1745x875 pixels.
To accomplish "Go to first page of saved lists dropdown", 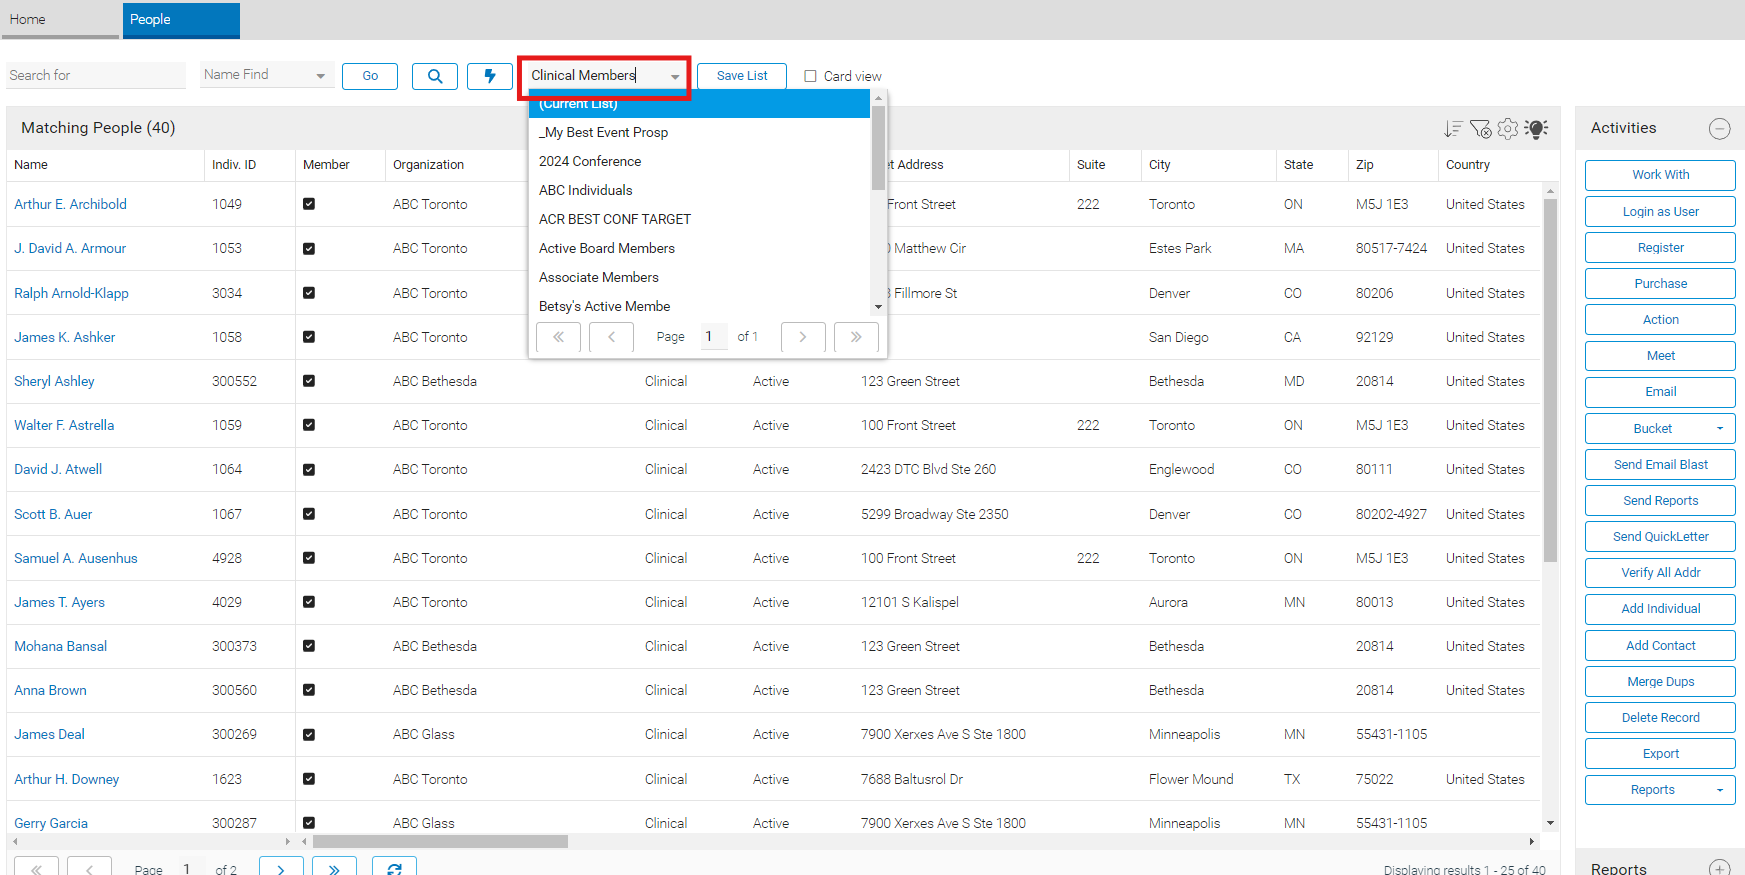I will click(558, 337).
